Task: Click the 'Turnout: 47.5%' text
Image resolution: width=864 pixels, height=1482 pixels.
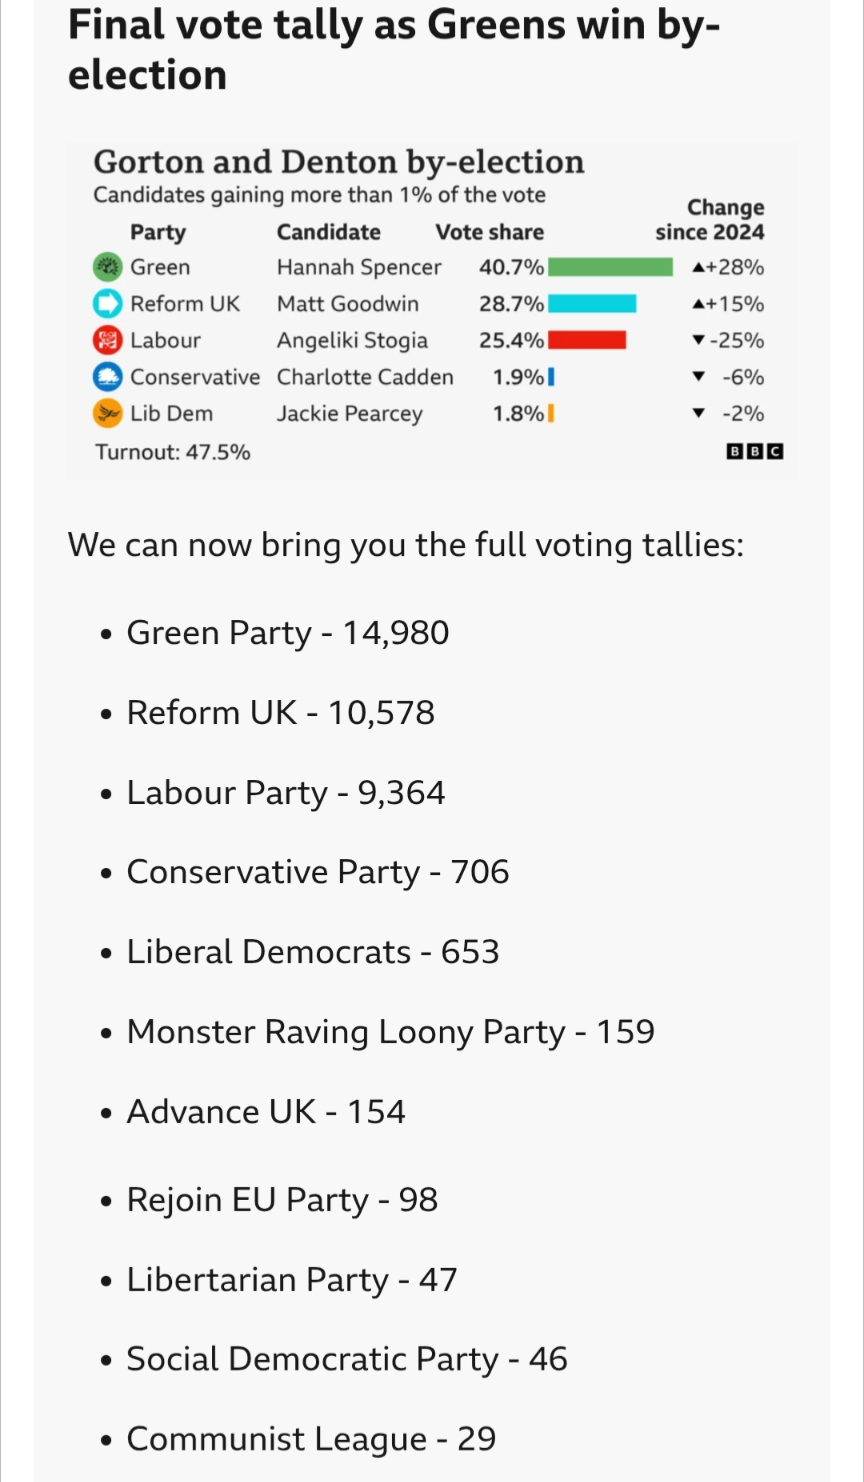Action: (173, 452)
